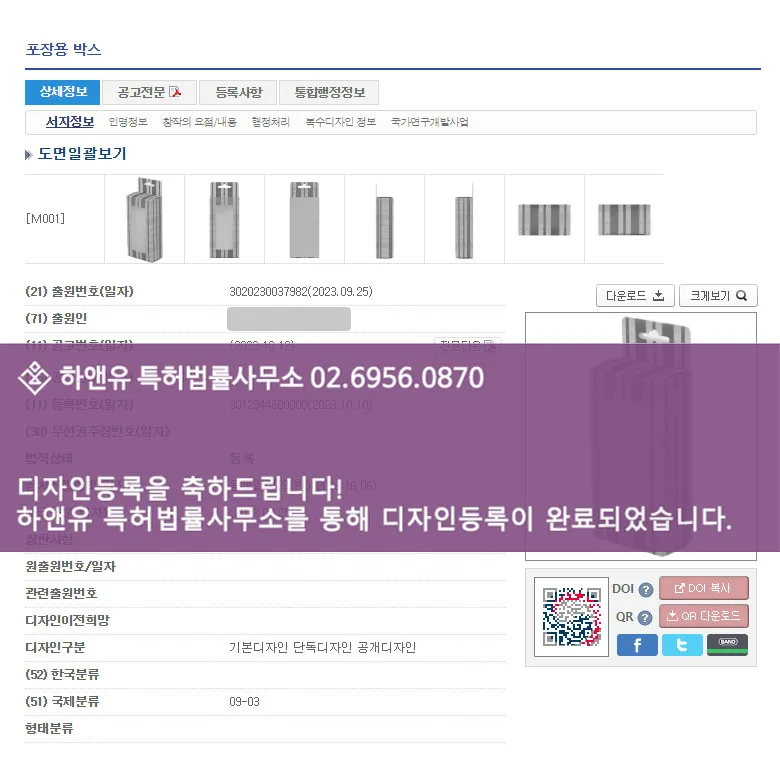
Task: Share via the BAND icon
Action: coord(727,645)
